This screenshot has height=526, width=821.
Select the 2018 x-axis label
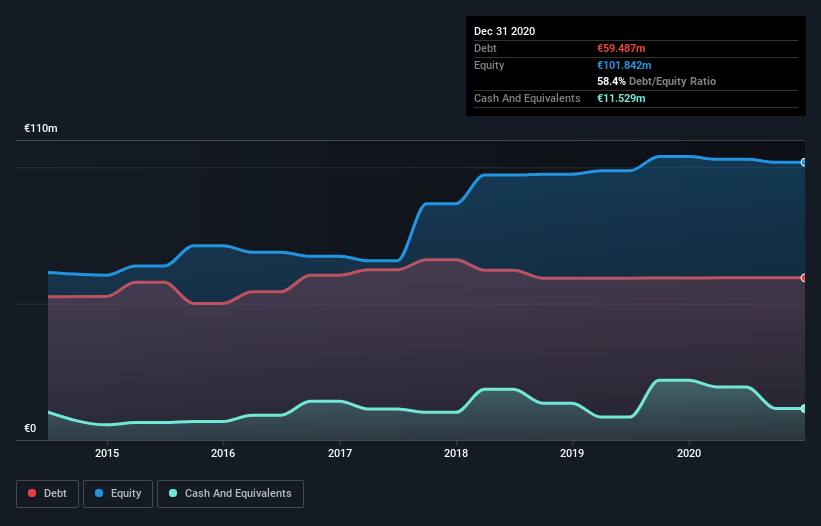(456, 453)
